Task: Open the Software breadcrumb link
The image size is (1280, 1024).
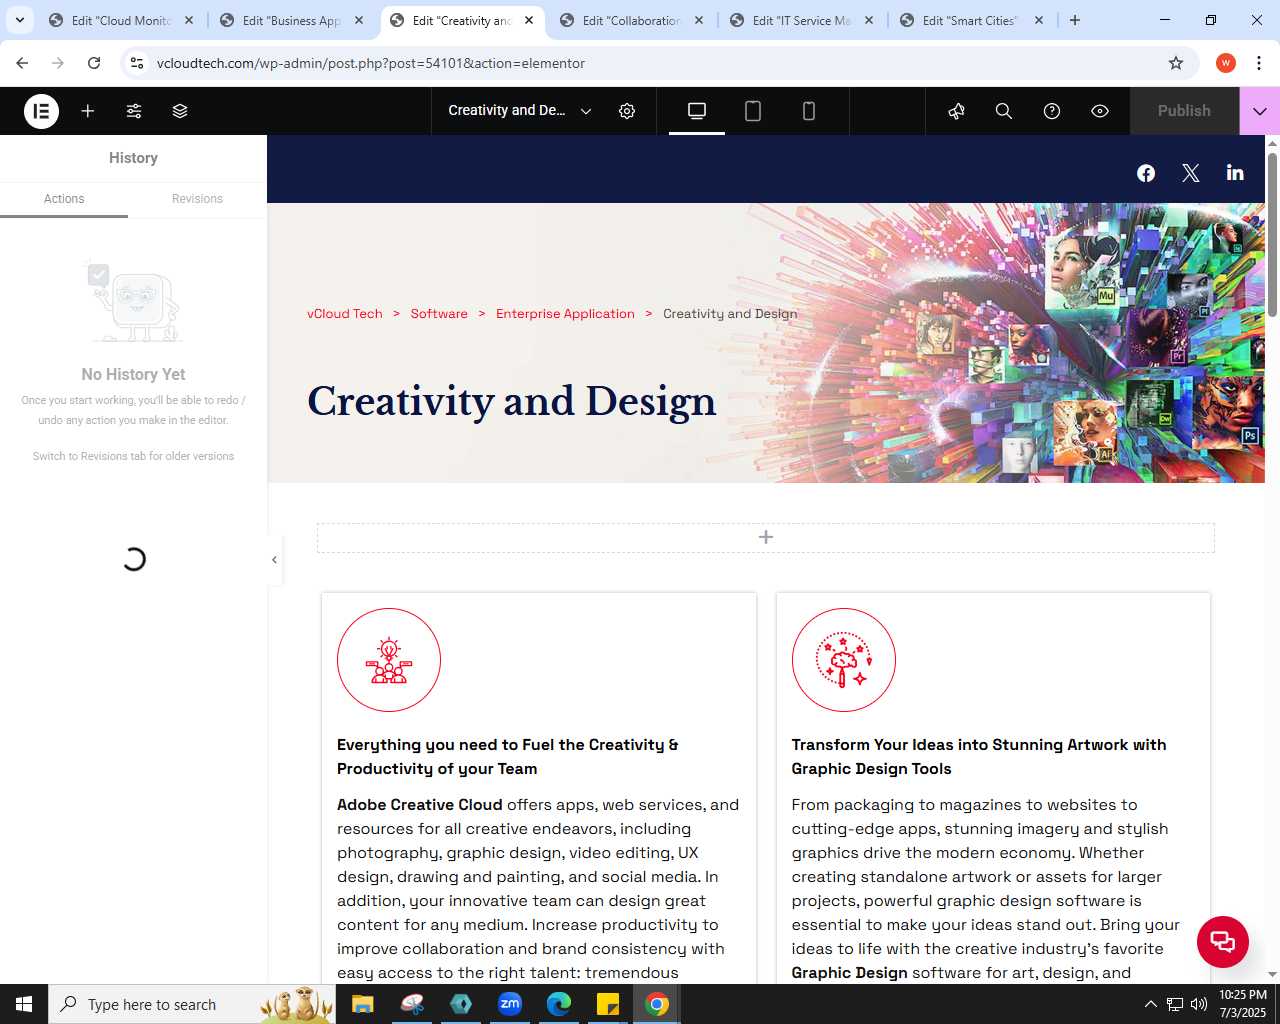Action: click(x=439, y=314)
